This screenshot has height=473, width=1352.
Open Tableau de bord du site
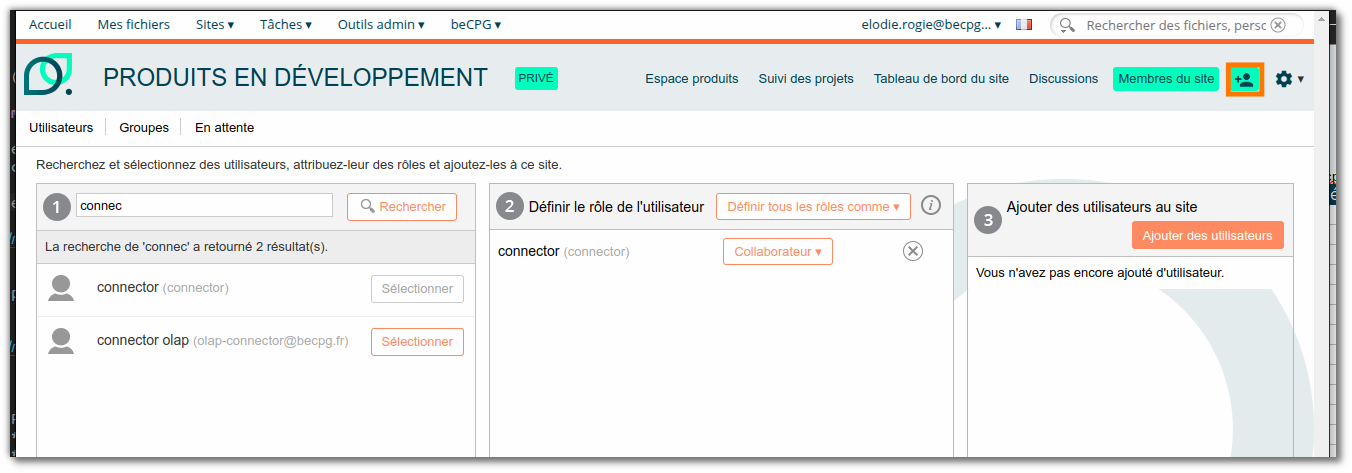(941, 79)
